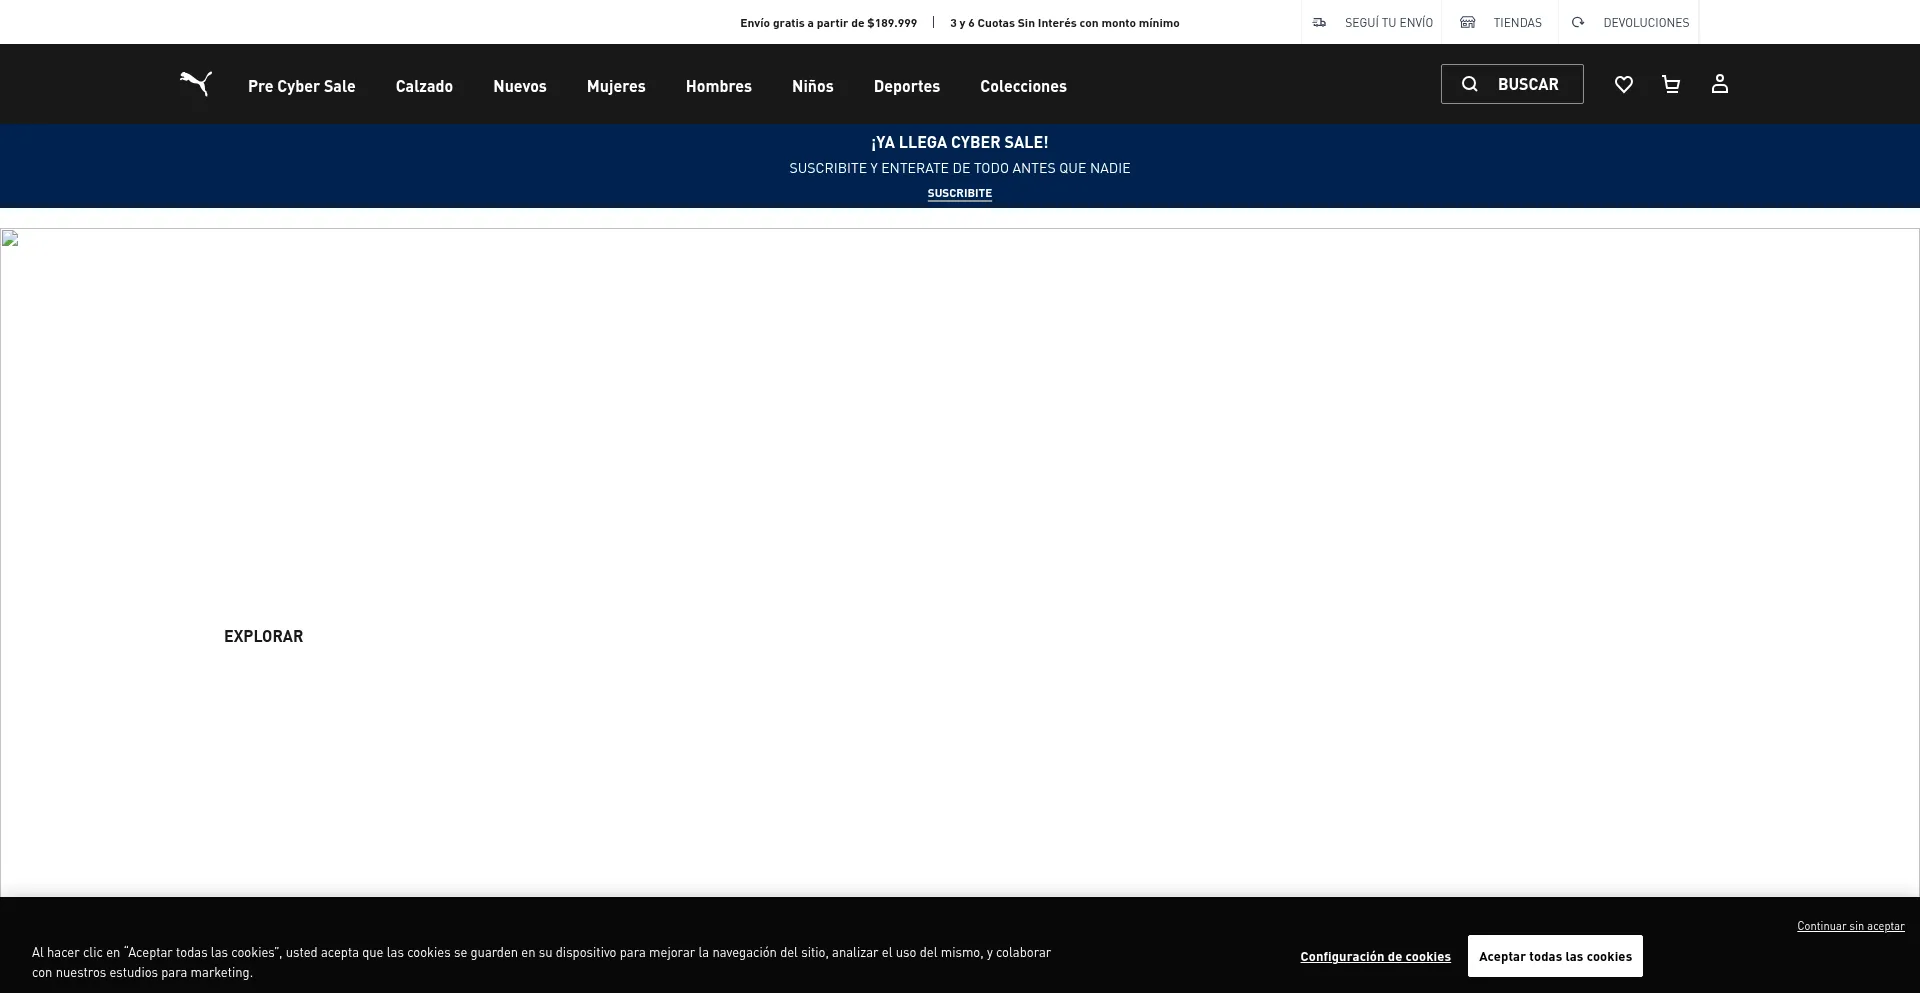Select the Colecciones menu item

pos(1023,86)
